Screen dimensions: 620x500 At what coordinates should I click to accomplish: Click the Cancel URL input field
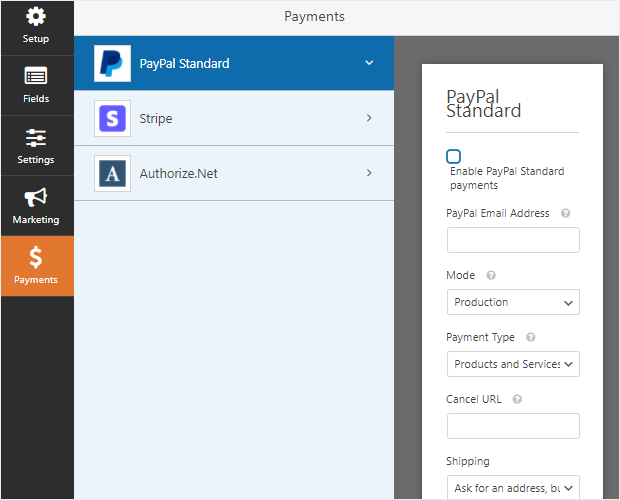click(513, 426)
